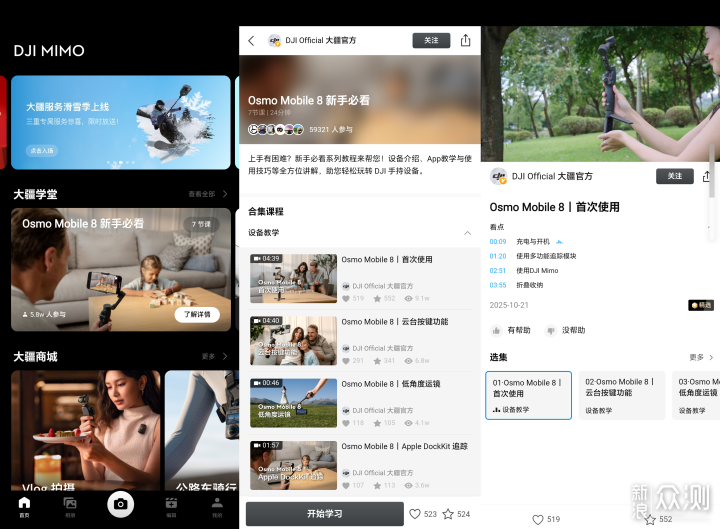The image size is (720, 529).
Task: Jump to chapter 03:55 折叠收纳
Action: coord(516,285)
